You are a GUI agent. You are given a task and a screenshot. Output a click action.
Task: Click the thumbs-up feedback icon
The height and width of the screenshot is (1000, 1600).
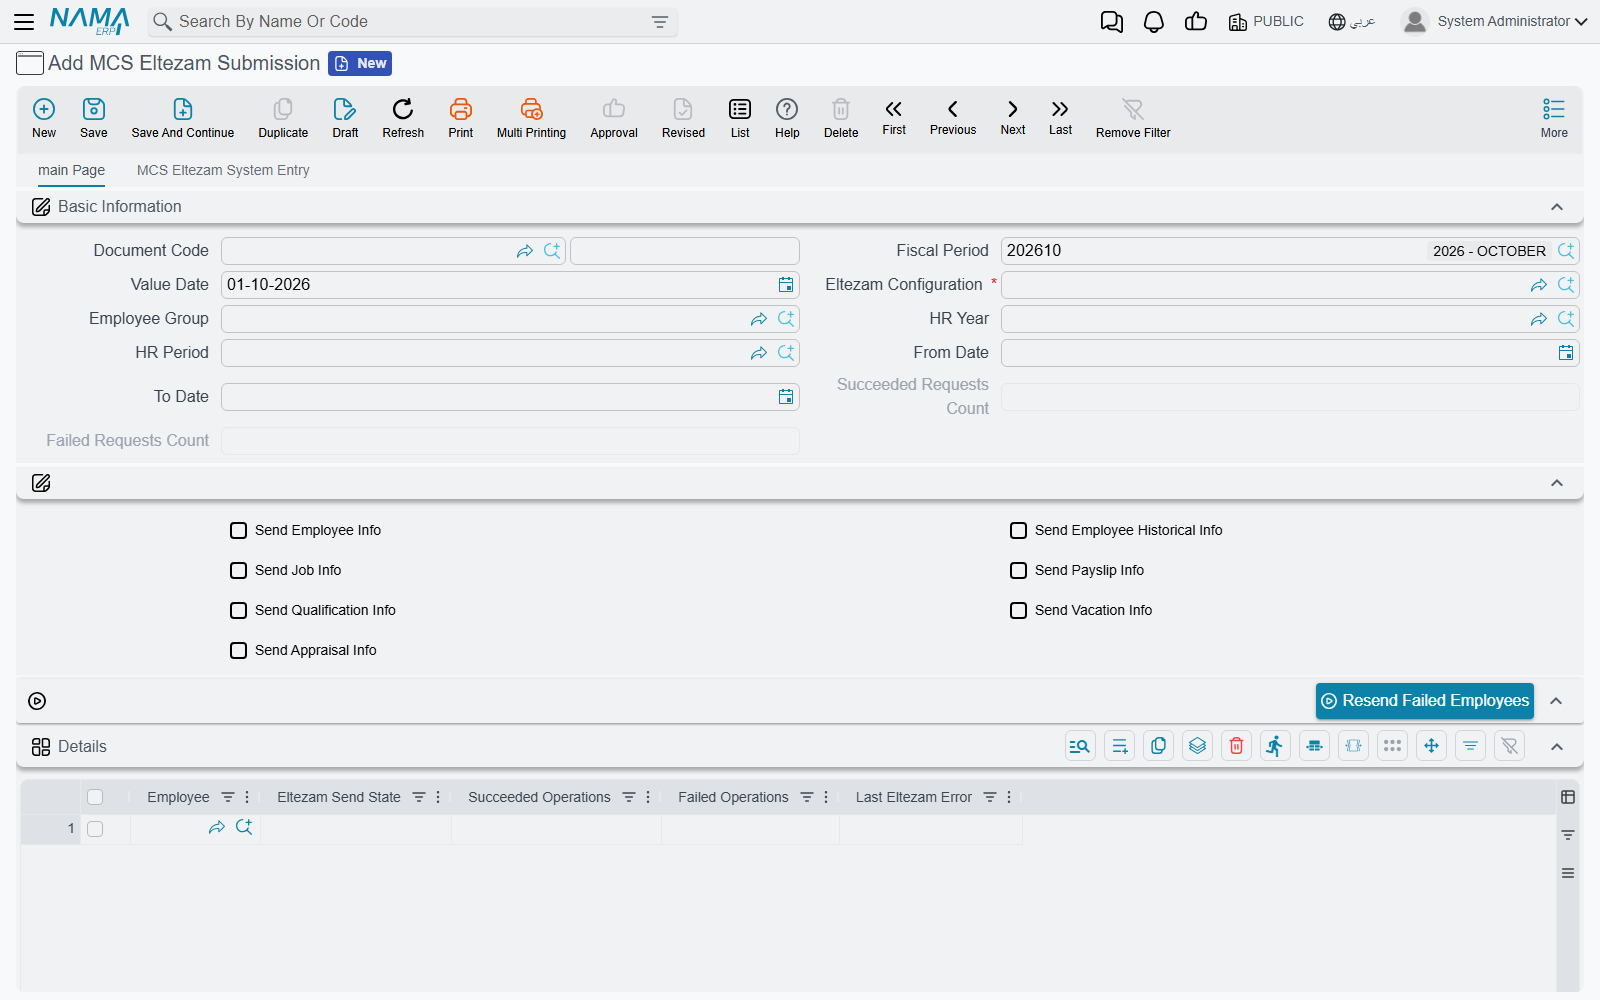(x=1196, y=22)
